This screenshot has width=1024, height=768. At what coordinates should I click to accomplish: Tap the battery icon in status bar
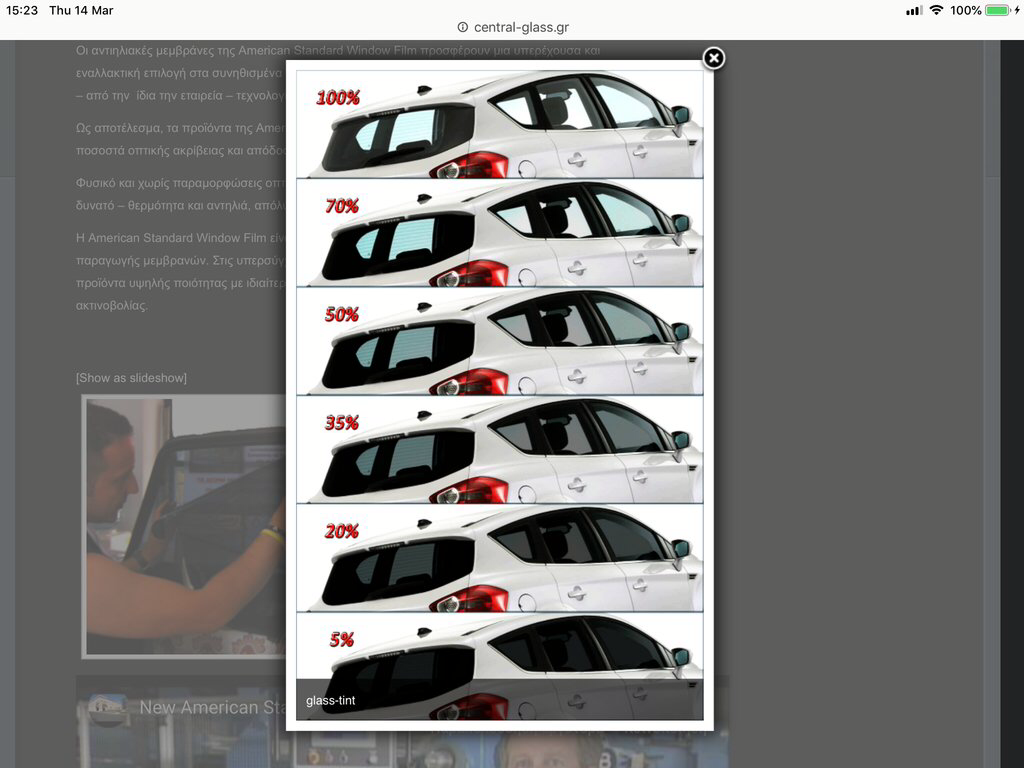click(997, 10)
